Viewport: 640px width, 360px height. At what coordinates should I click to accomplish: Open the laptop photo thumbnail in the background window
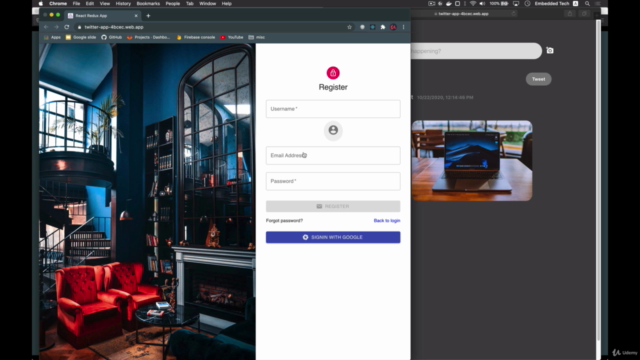point(472,160)
